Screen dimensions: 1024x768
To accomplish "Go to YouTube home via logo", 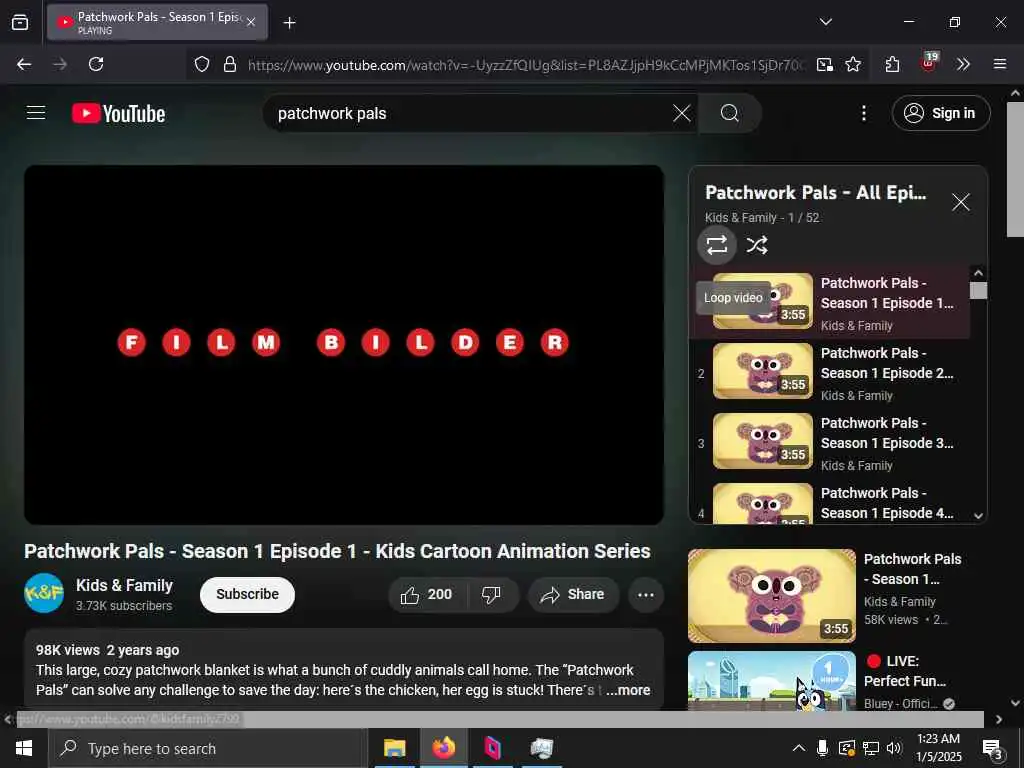I will pyautogui.click(x=118, y=114).
